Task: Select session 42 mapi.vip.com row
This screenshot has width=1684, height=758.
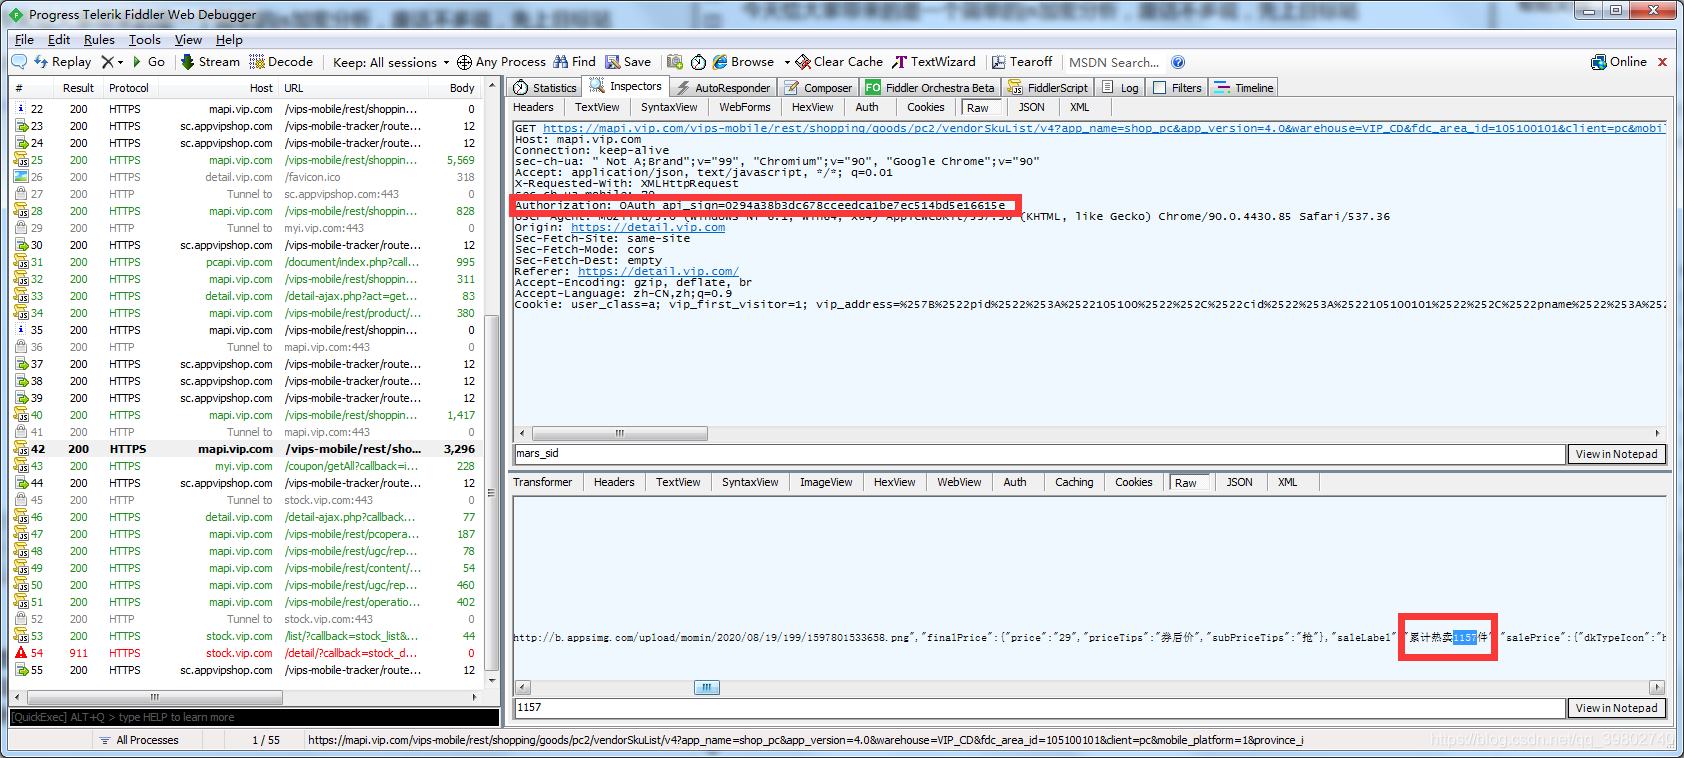Action: tap(246, 449)
